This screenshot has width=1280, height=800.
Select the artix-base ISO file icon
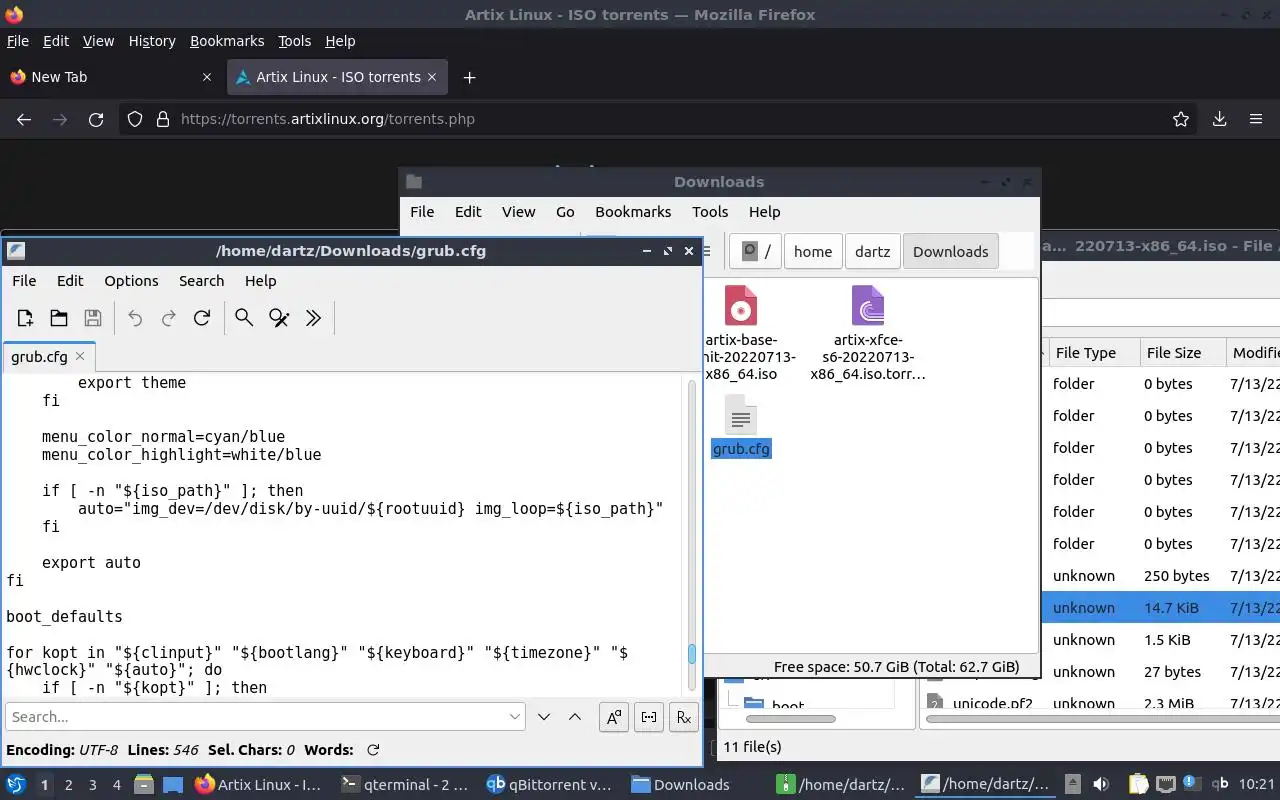[x=741, y=306]
